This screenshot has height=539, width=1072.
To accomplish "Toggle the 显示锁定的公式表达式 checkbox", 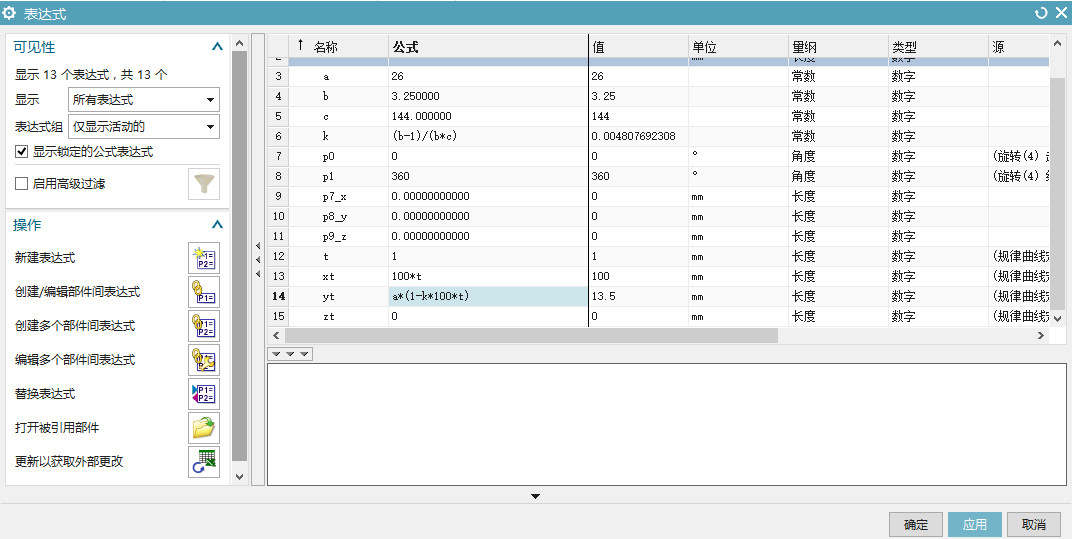I will click(x=22, y=152).
